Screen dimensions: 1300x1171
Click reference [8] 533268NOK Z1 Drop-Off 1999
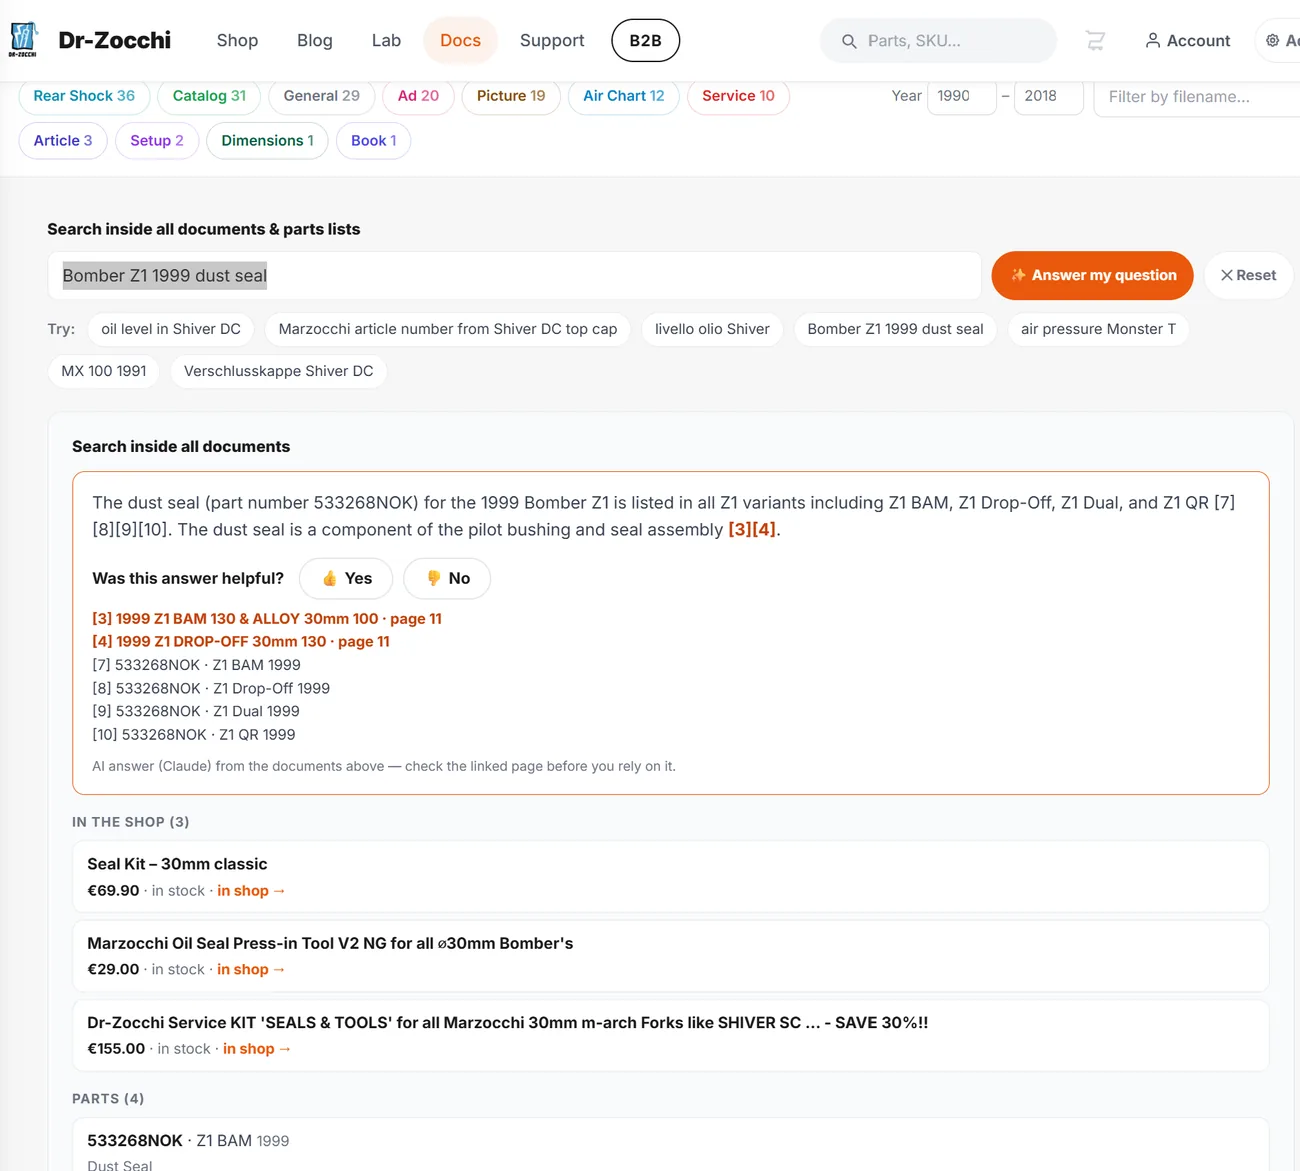211,688
